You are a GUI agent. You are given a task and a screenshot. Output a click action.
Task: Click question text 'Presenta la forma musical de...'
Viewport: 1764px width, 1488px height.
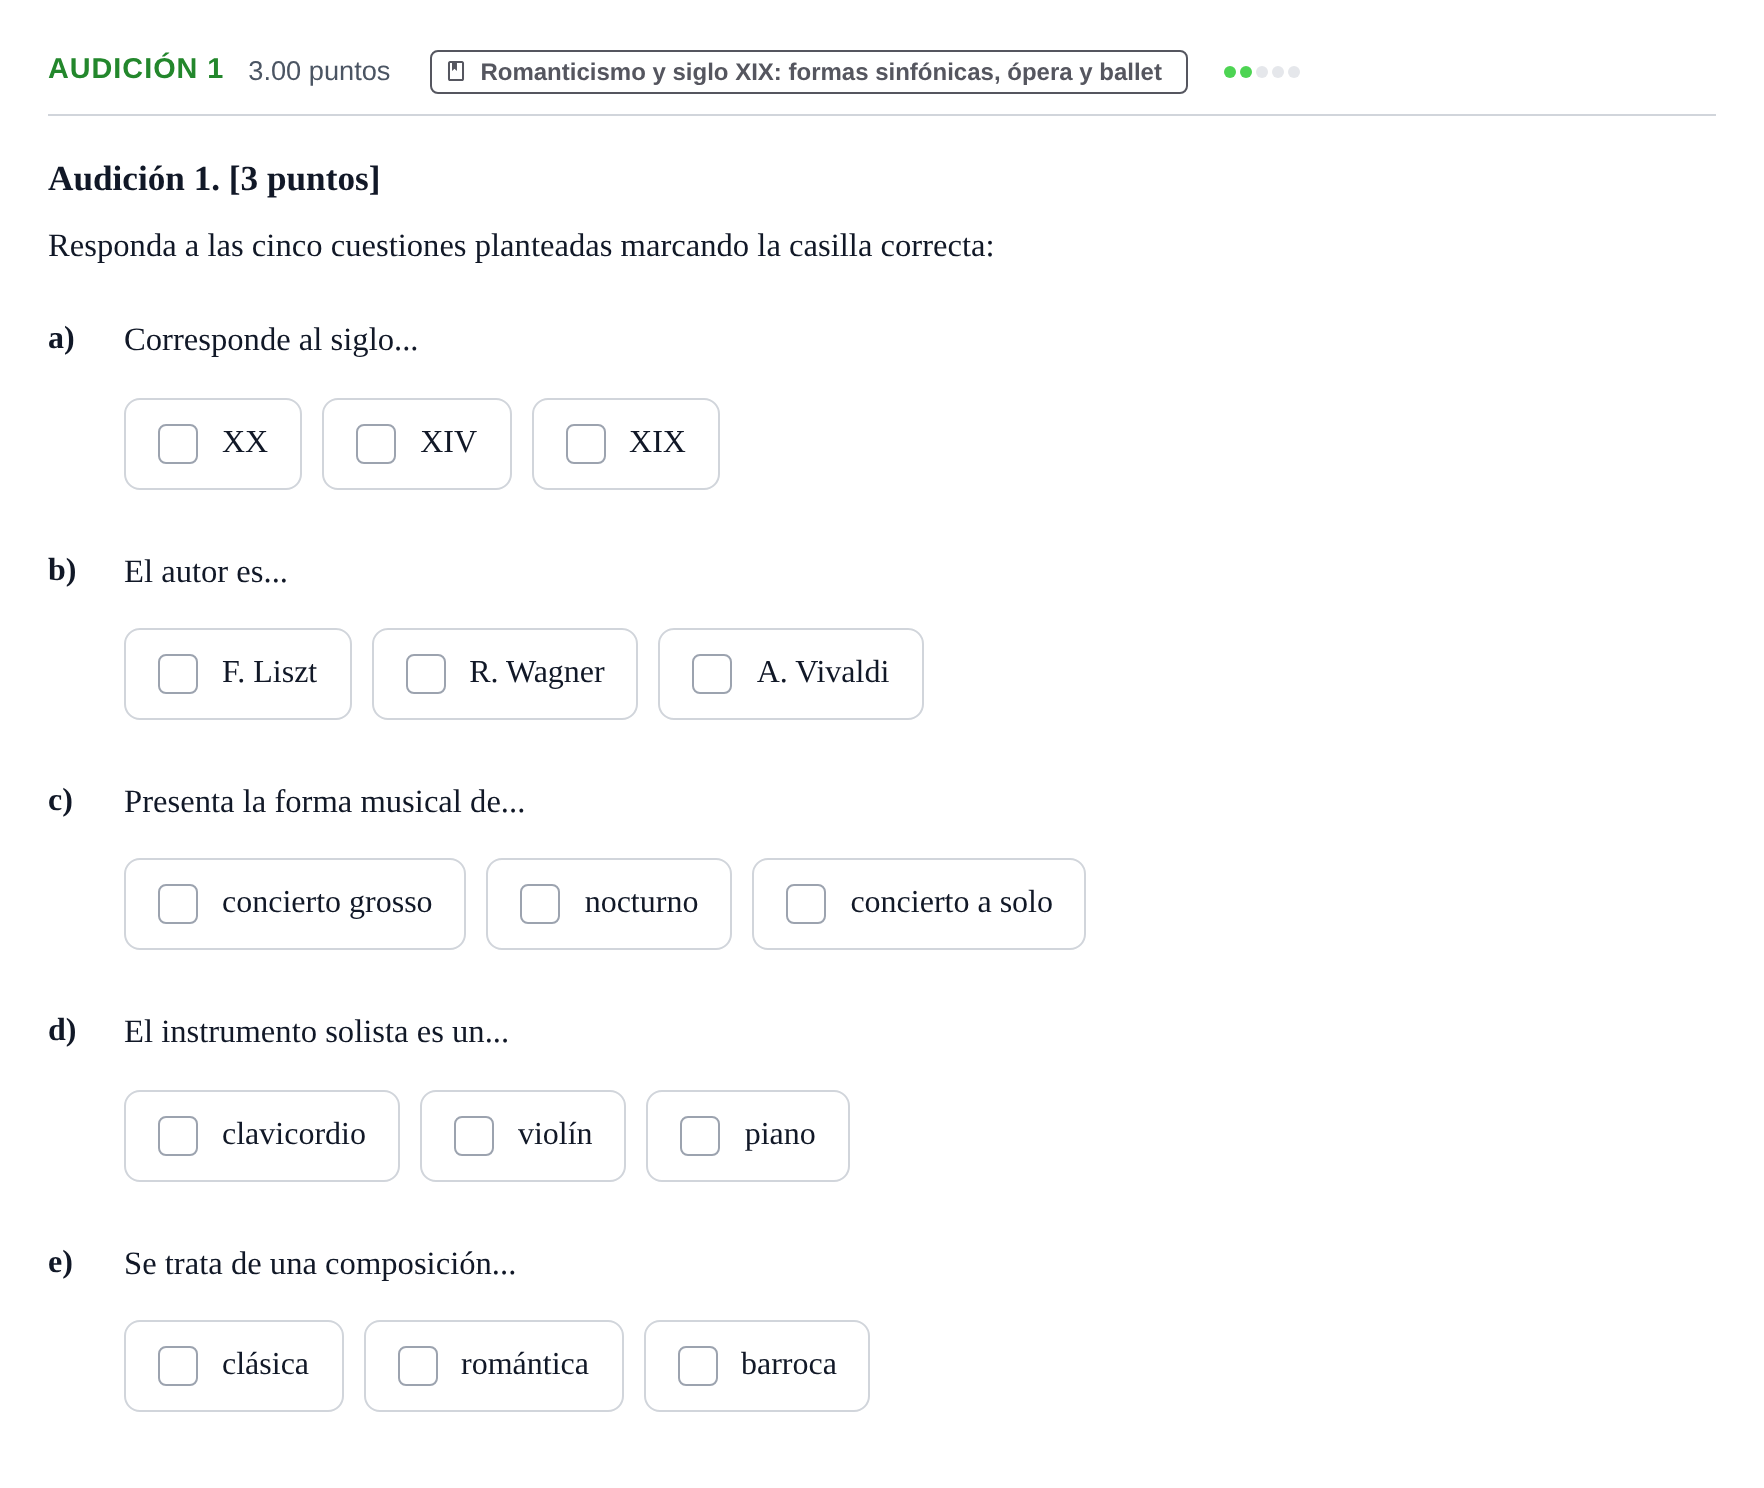click(x=325, y=802)
